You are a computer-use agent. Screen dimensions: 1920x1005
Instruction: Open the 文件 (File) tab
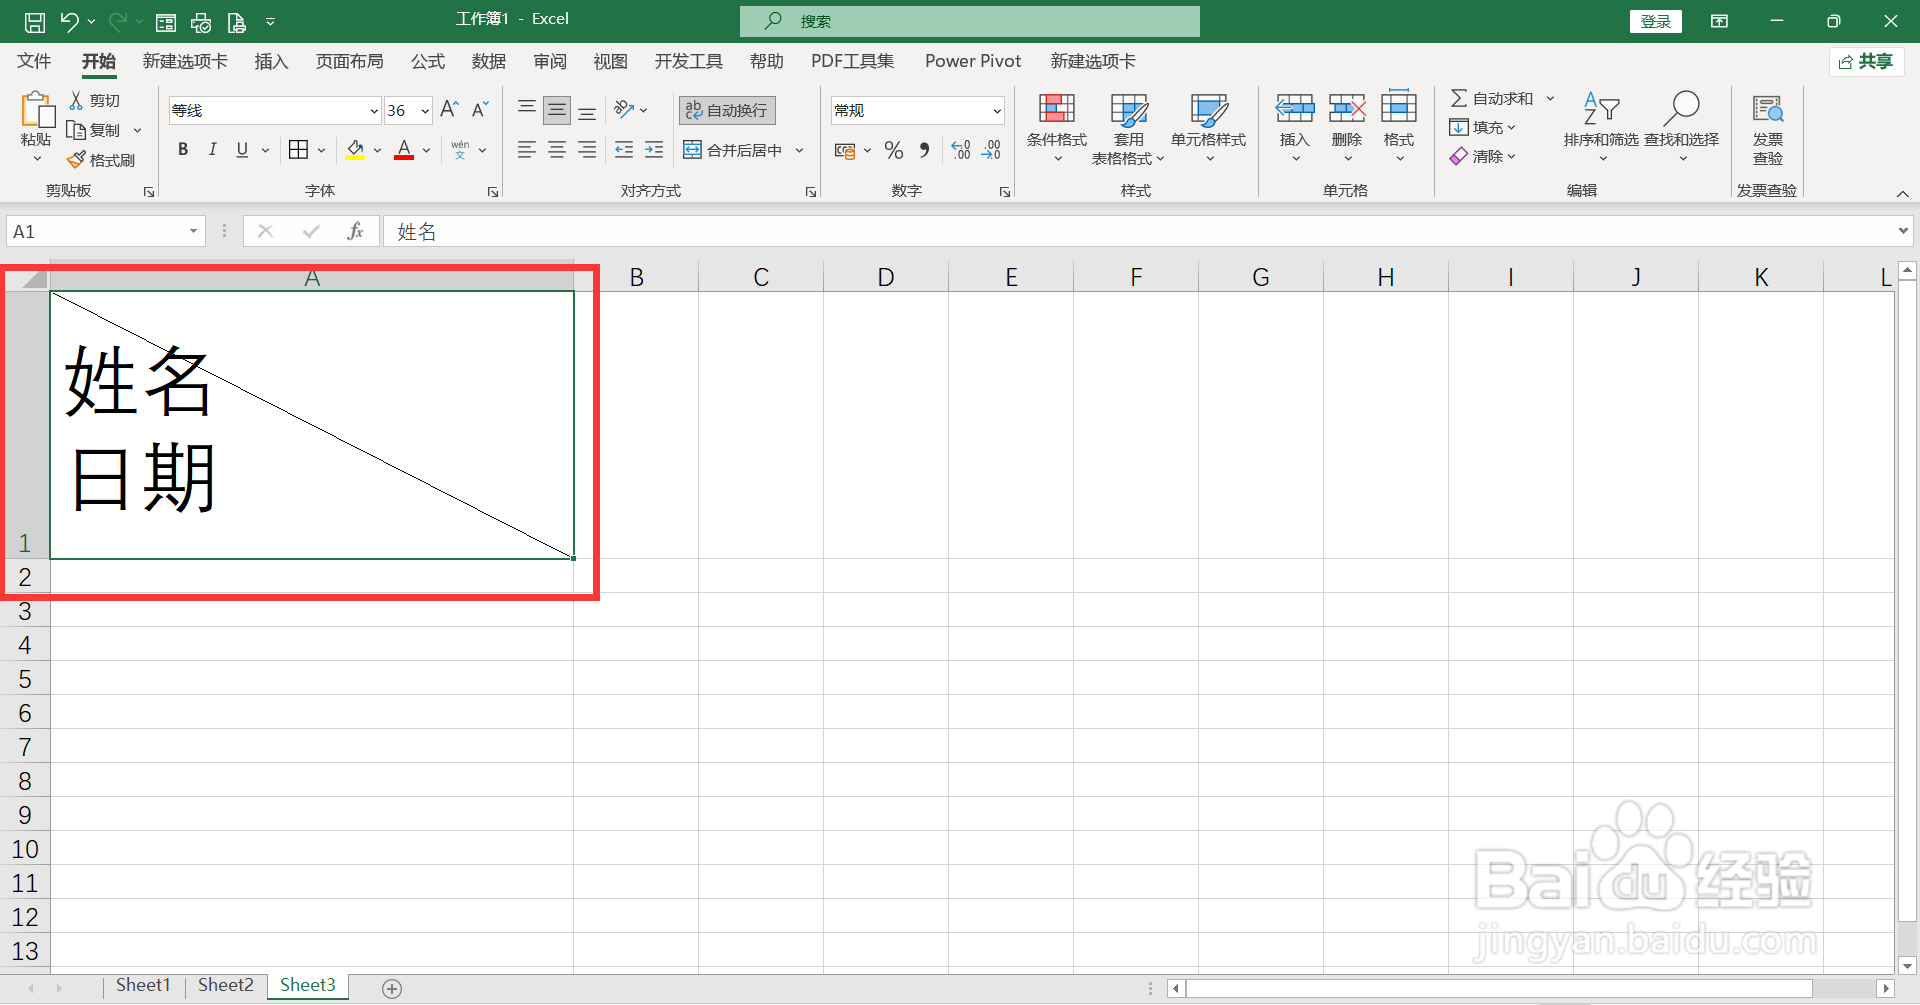[34, 61]
